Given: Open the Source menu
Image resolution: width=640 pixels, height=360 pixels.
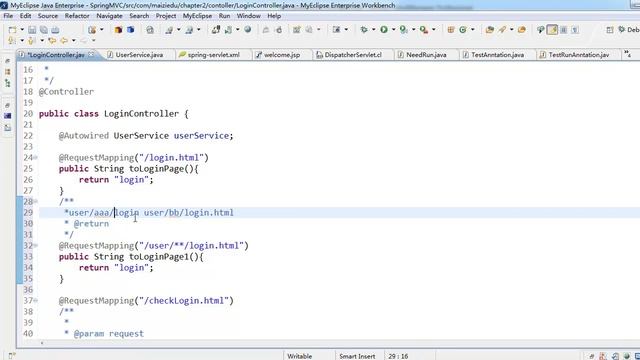Looking at the screenshot, I should coord(48,16).
